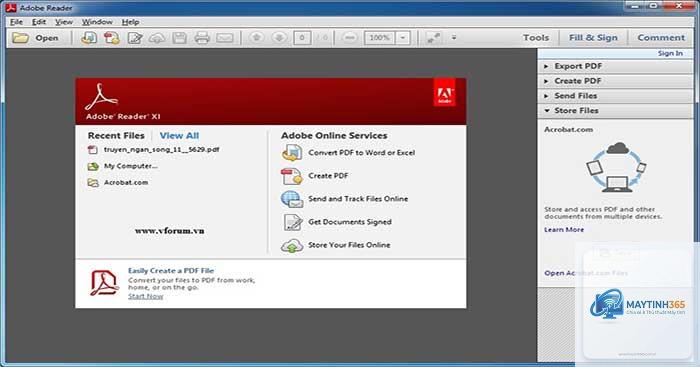
Task: Click the Open folder toolbar button
Action: click(35, 38)
